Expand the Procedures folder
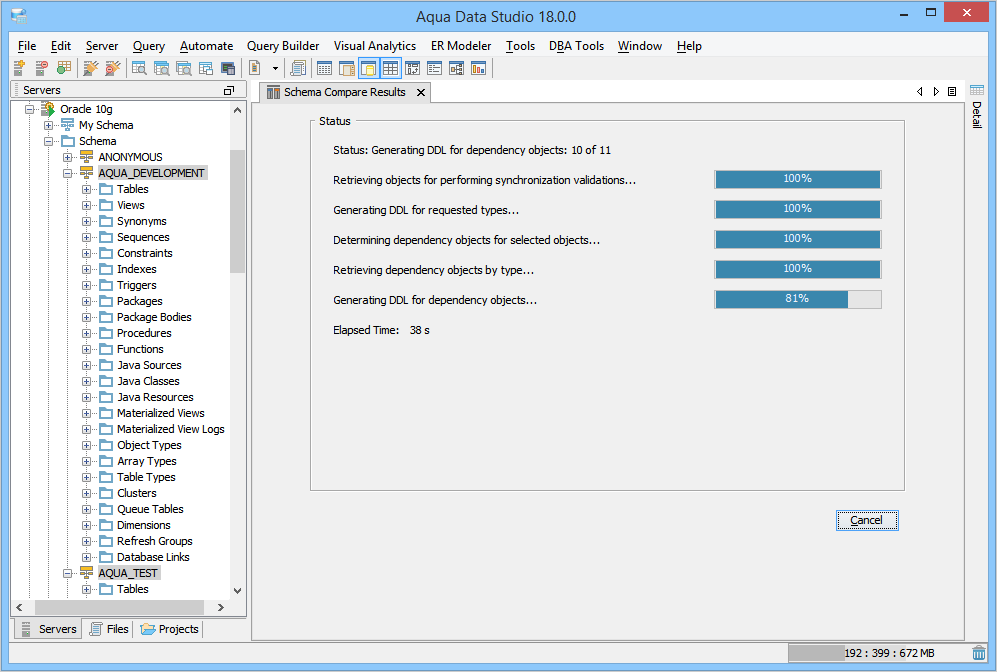Screen dimensions: 997x672 click(x=86, y=333)
